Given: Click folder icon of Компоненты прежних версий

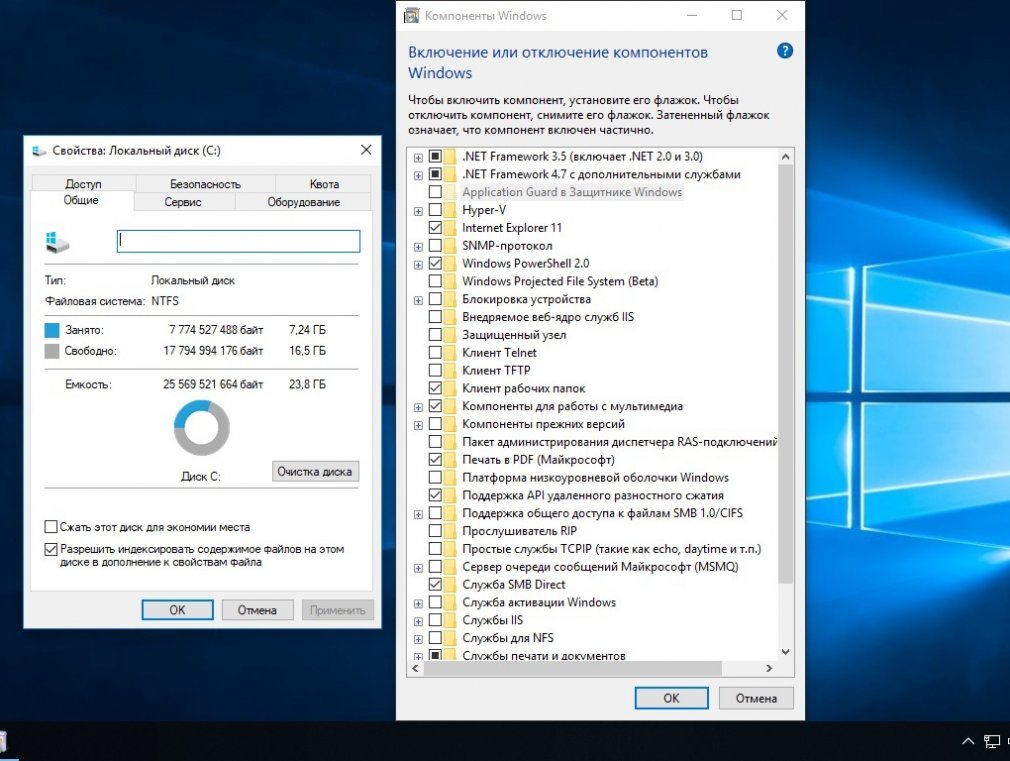Looking at the screenshot, I should 450,424.
